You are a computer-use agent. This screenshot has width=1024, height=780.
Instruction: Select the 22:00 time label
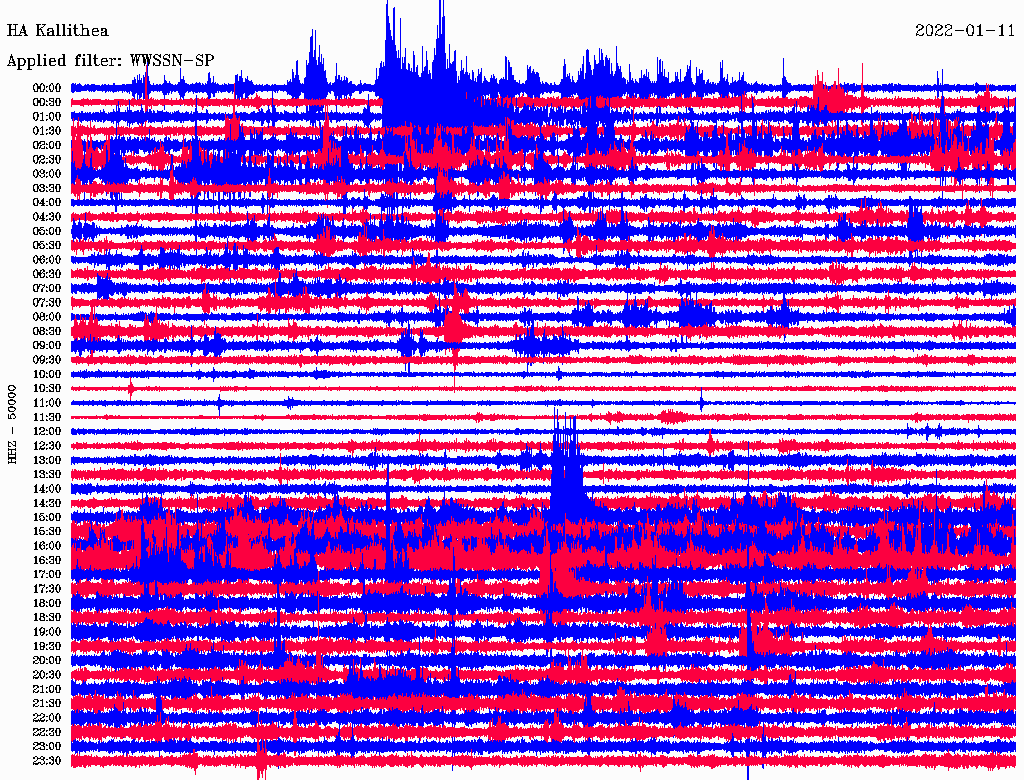[47, 718]
